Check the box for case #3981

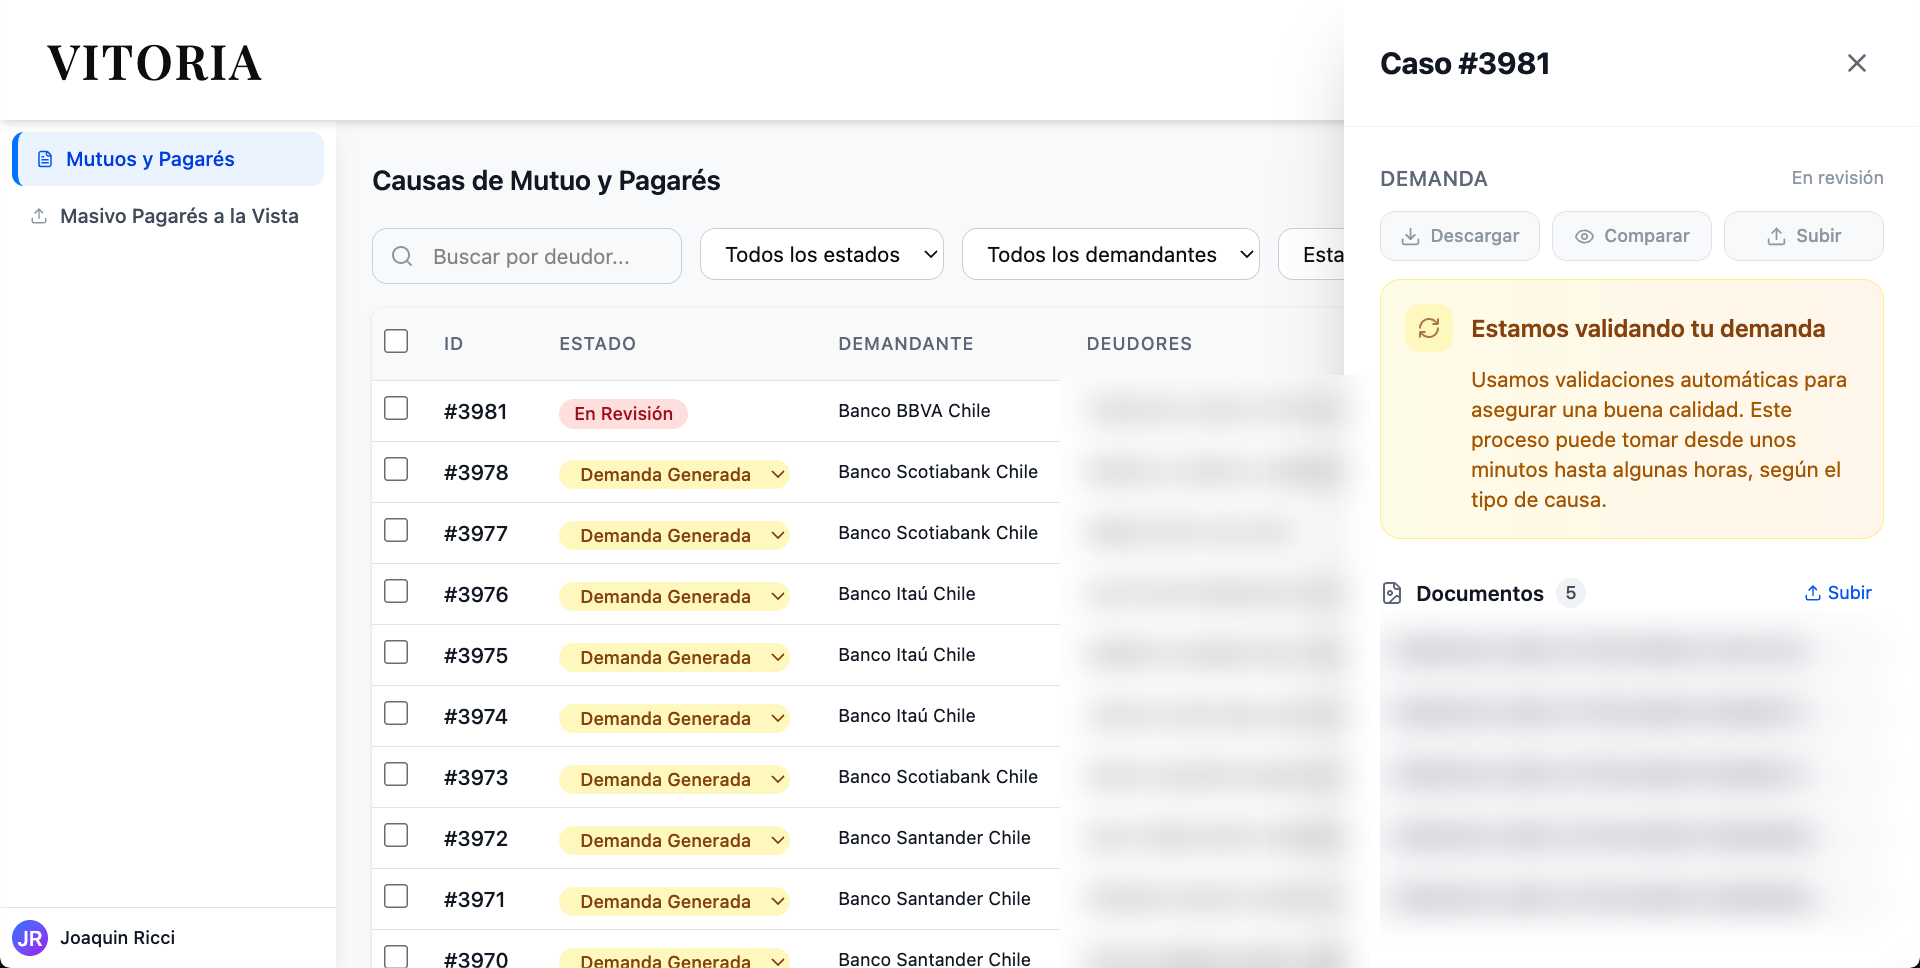tap(396, 408)
